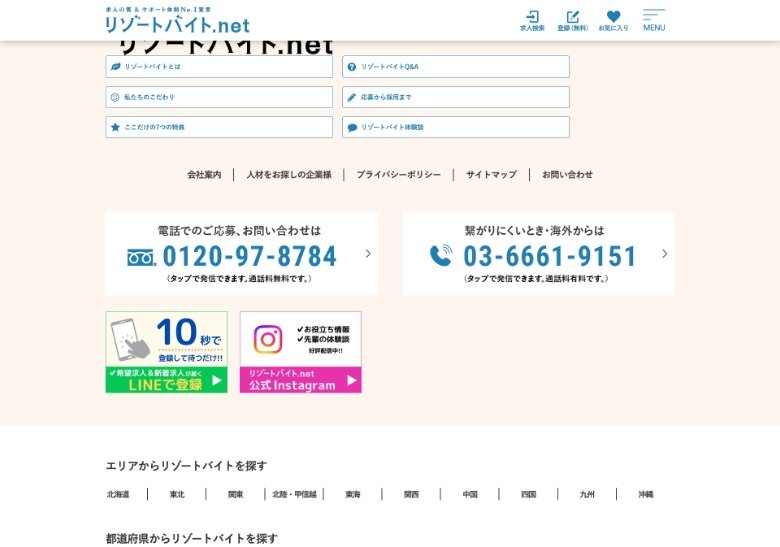Go to 人材をお探しの企業様 page
780x547 pixels.
tap(289, 175)
